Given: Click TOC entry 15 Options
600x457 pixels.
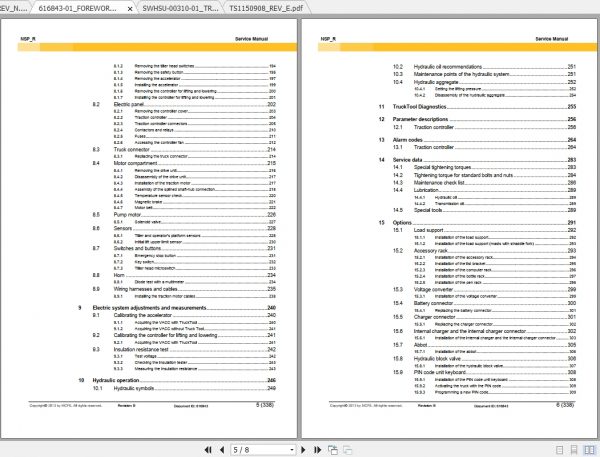Looking at the screenshot, I should pos(477,222).
